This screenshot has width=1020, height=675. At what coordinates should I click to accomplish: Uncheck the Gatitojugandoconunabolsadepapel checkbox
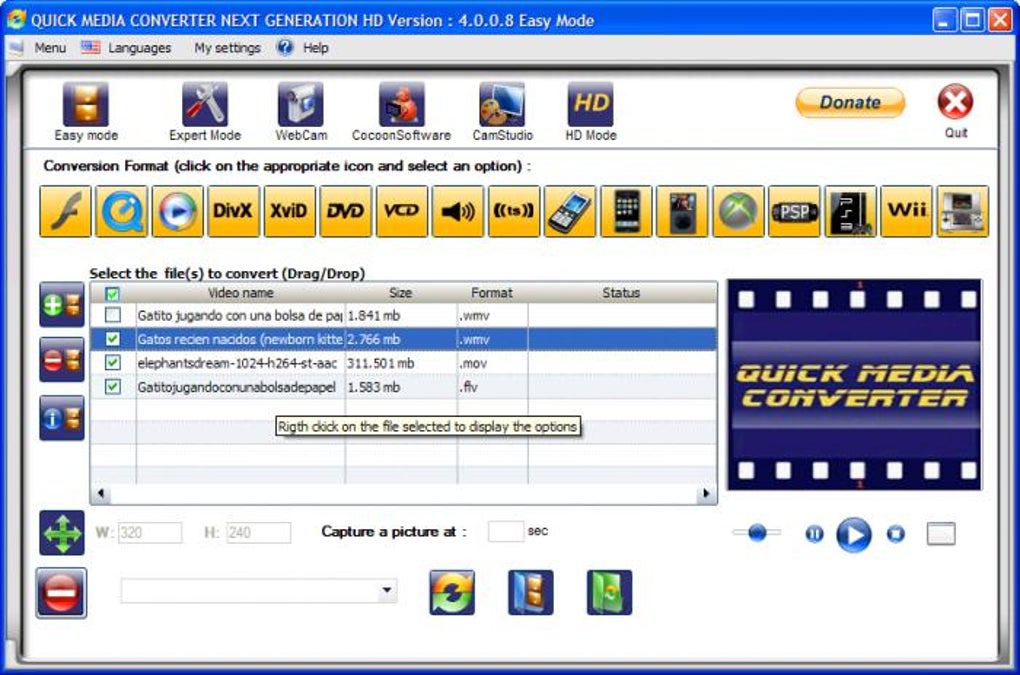[113, 387]
